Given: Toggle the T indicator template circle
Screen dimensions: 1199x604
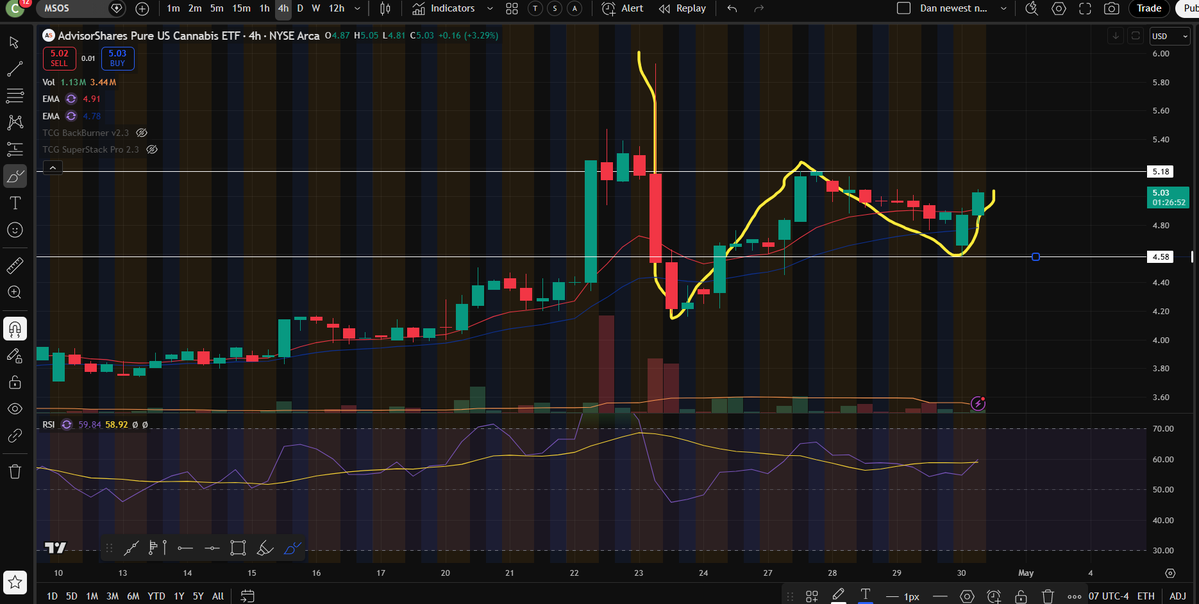Looking at the screenshot, I should pyautogui.click(x=535, y=8).
